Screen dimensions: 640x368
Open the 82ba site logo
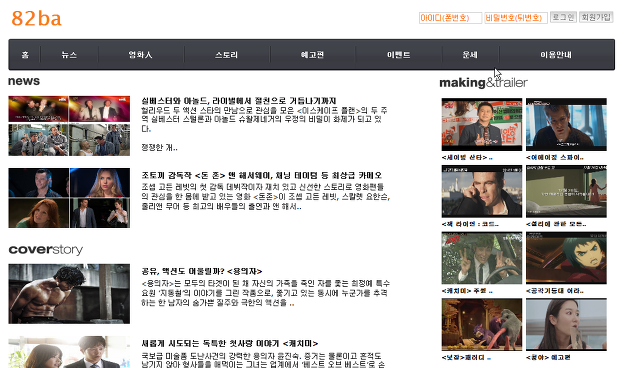(36, 18)
